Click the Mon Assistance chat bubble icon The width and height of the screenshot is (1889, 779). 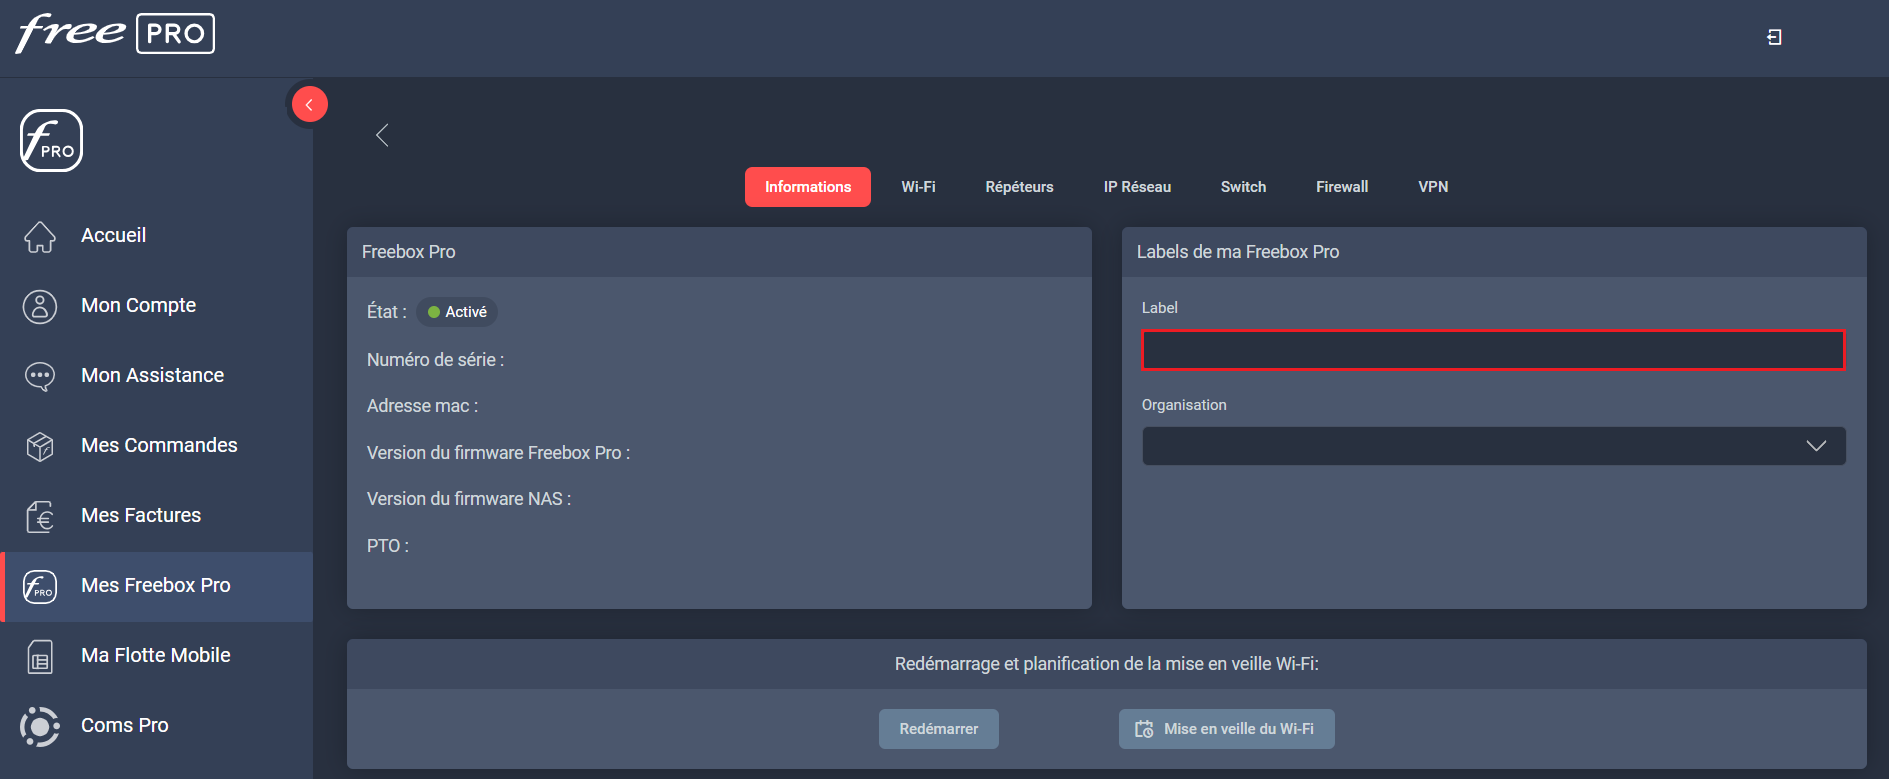[x=40, y=376]
